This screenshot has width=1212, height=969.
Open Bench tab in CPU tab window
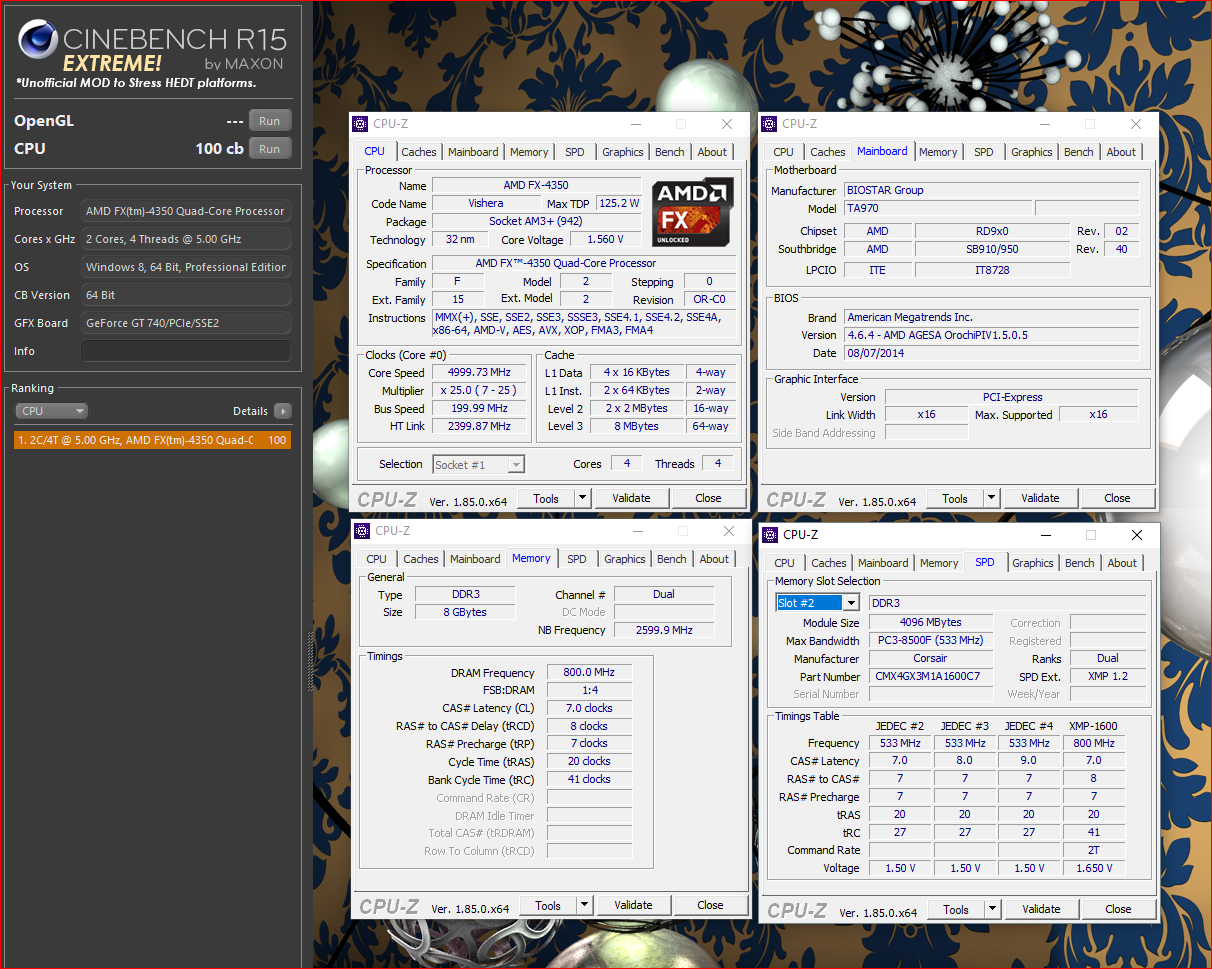670,152
